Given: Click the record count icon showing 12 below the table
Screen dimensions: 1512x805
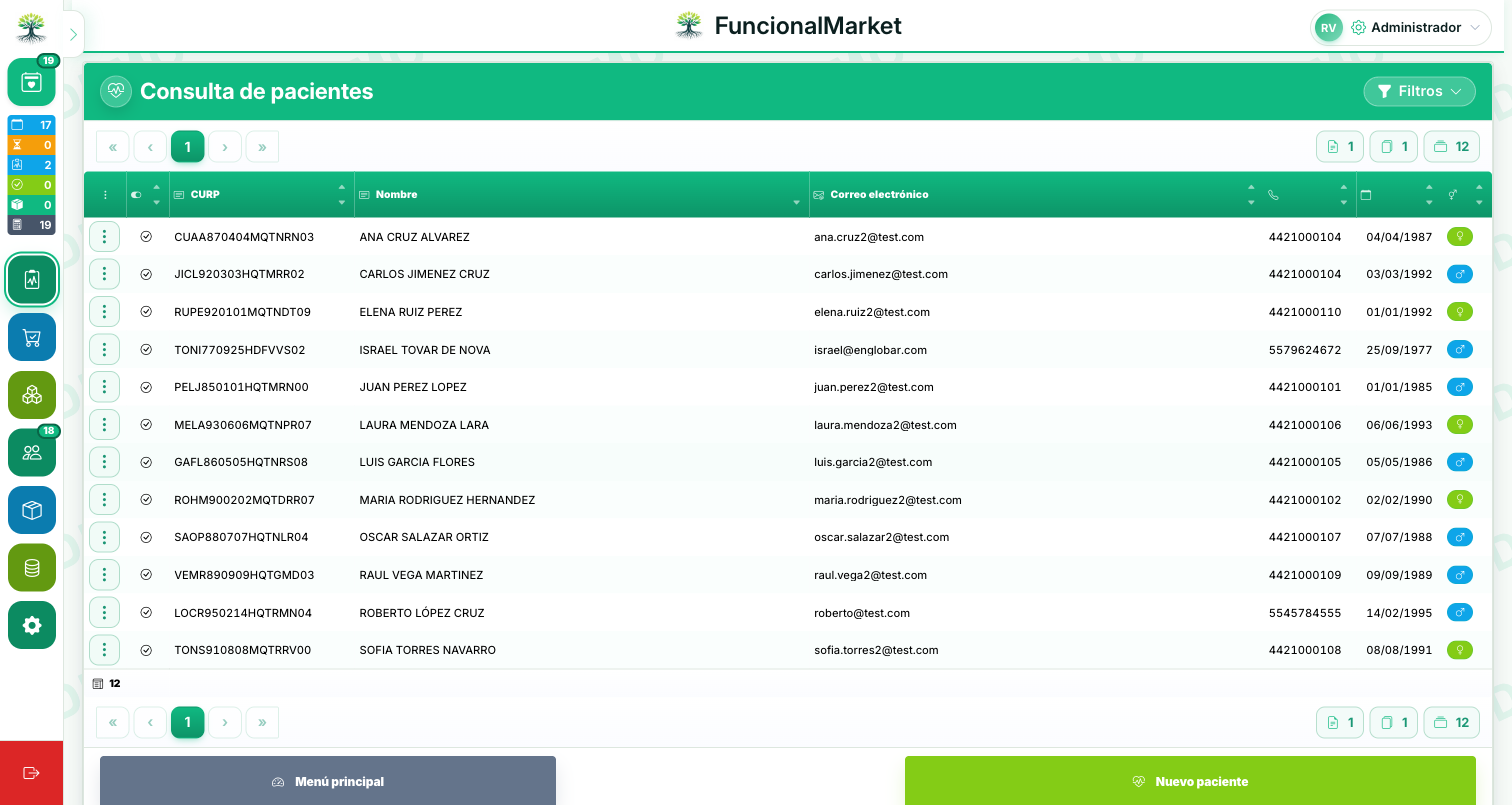Looking at the screenshot, I should pyautogui.click(x=98, y=684).
